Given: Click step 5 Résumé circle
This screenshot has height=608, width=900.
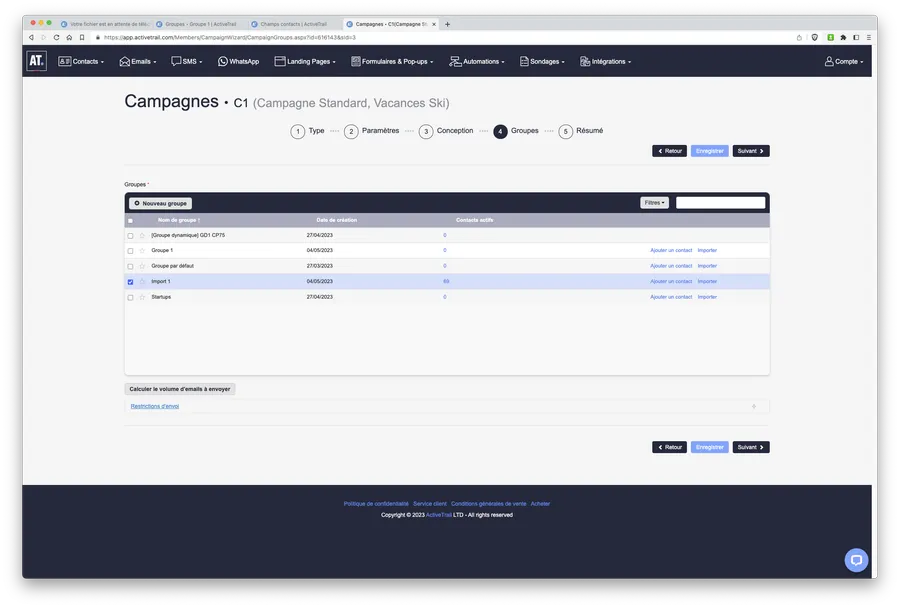Looking at the screenshot, I should point(565,131).
